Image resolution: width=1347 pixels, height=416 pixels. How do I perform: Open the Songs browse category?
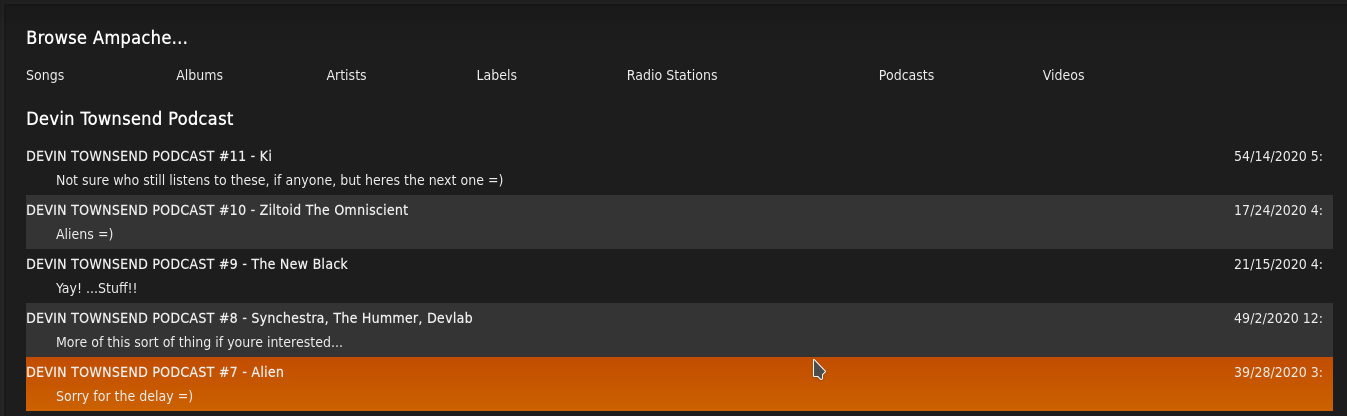point(45,75)
